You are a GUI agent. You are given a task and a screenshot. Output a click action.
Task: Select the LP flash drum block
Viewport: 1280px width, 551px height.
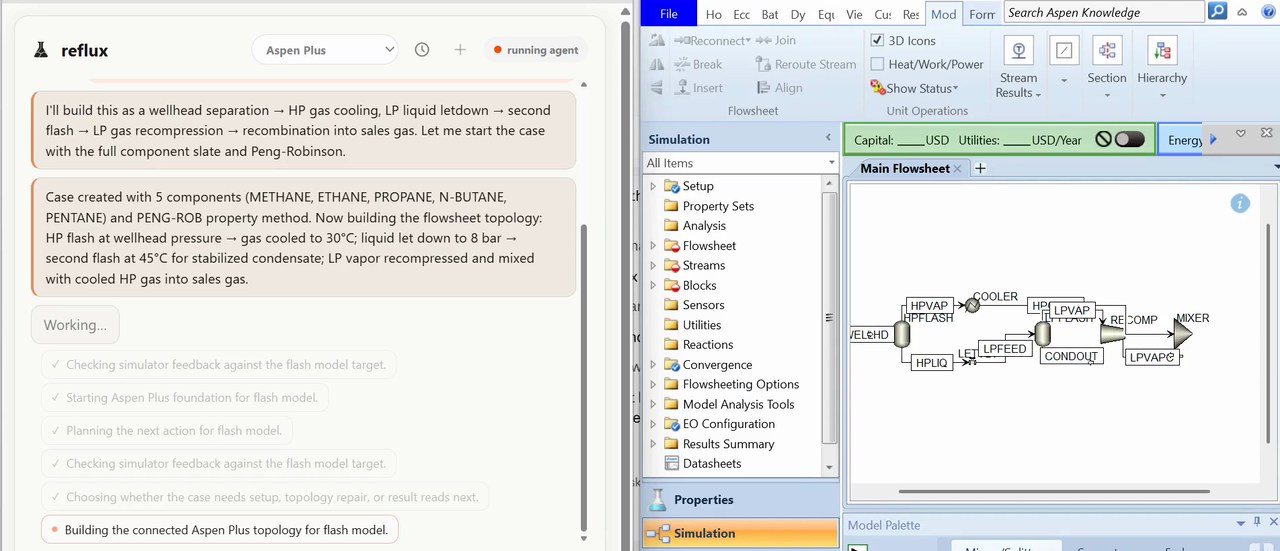pos(1042,333)
